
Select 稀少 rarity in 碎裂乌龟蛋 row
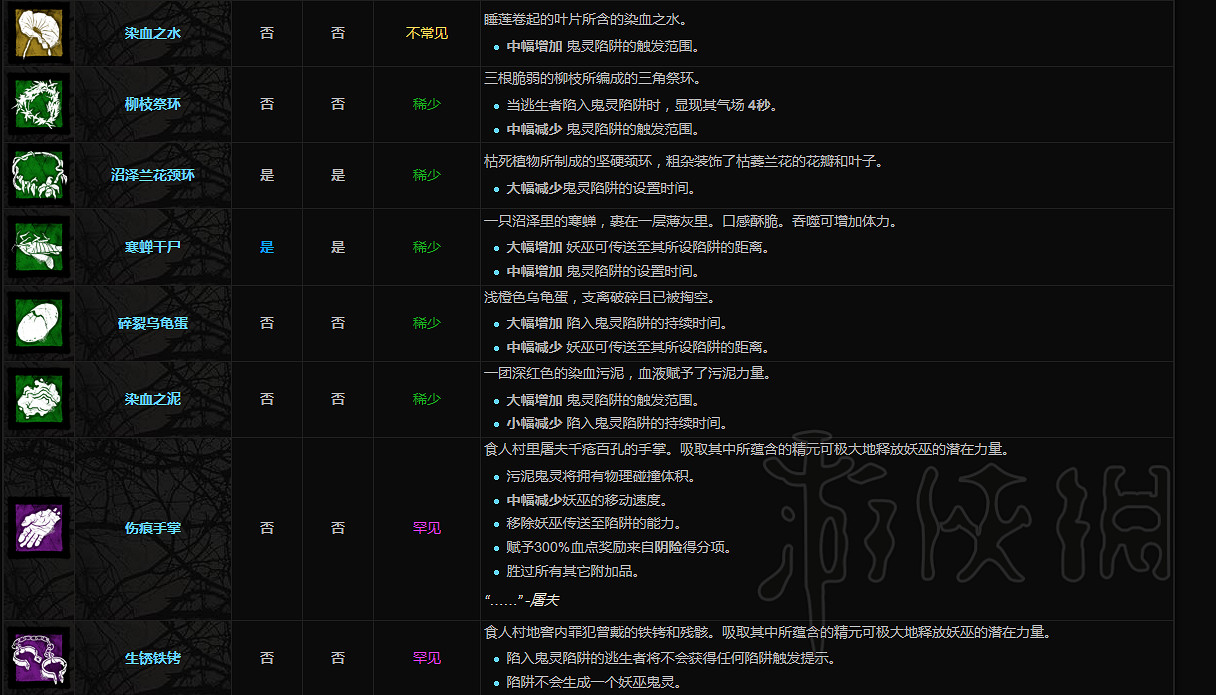coord(425,323)
